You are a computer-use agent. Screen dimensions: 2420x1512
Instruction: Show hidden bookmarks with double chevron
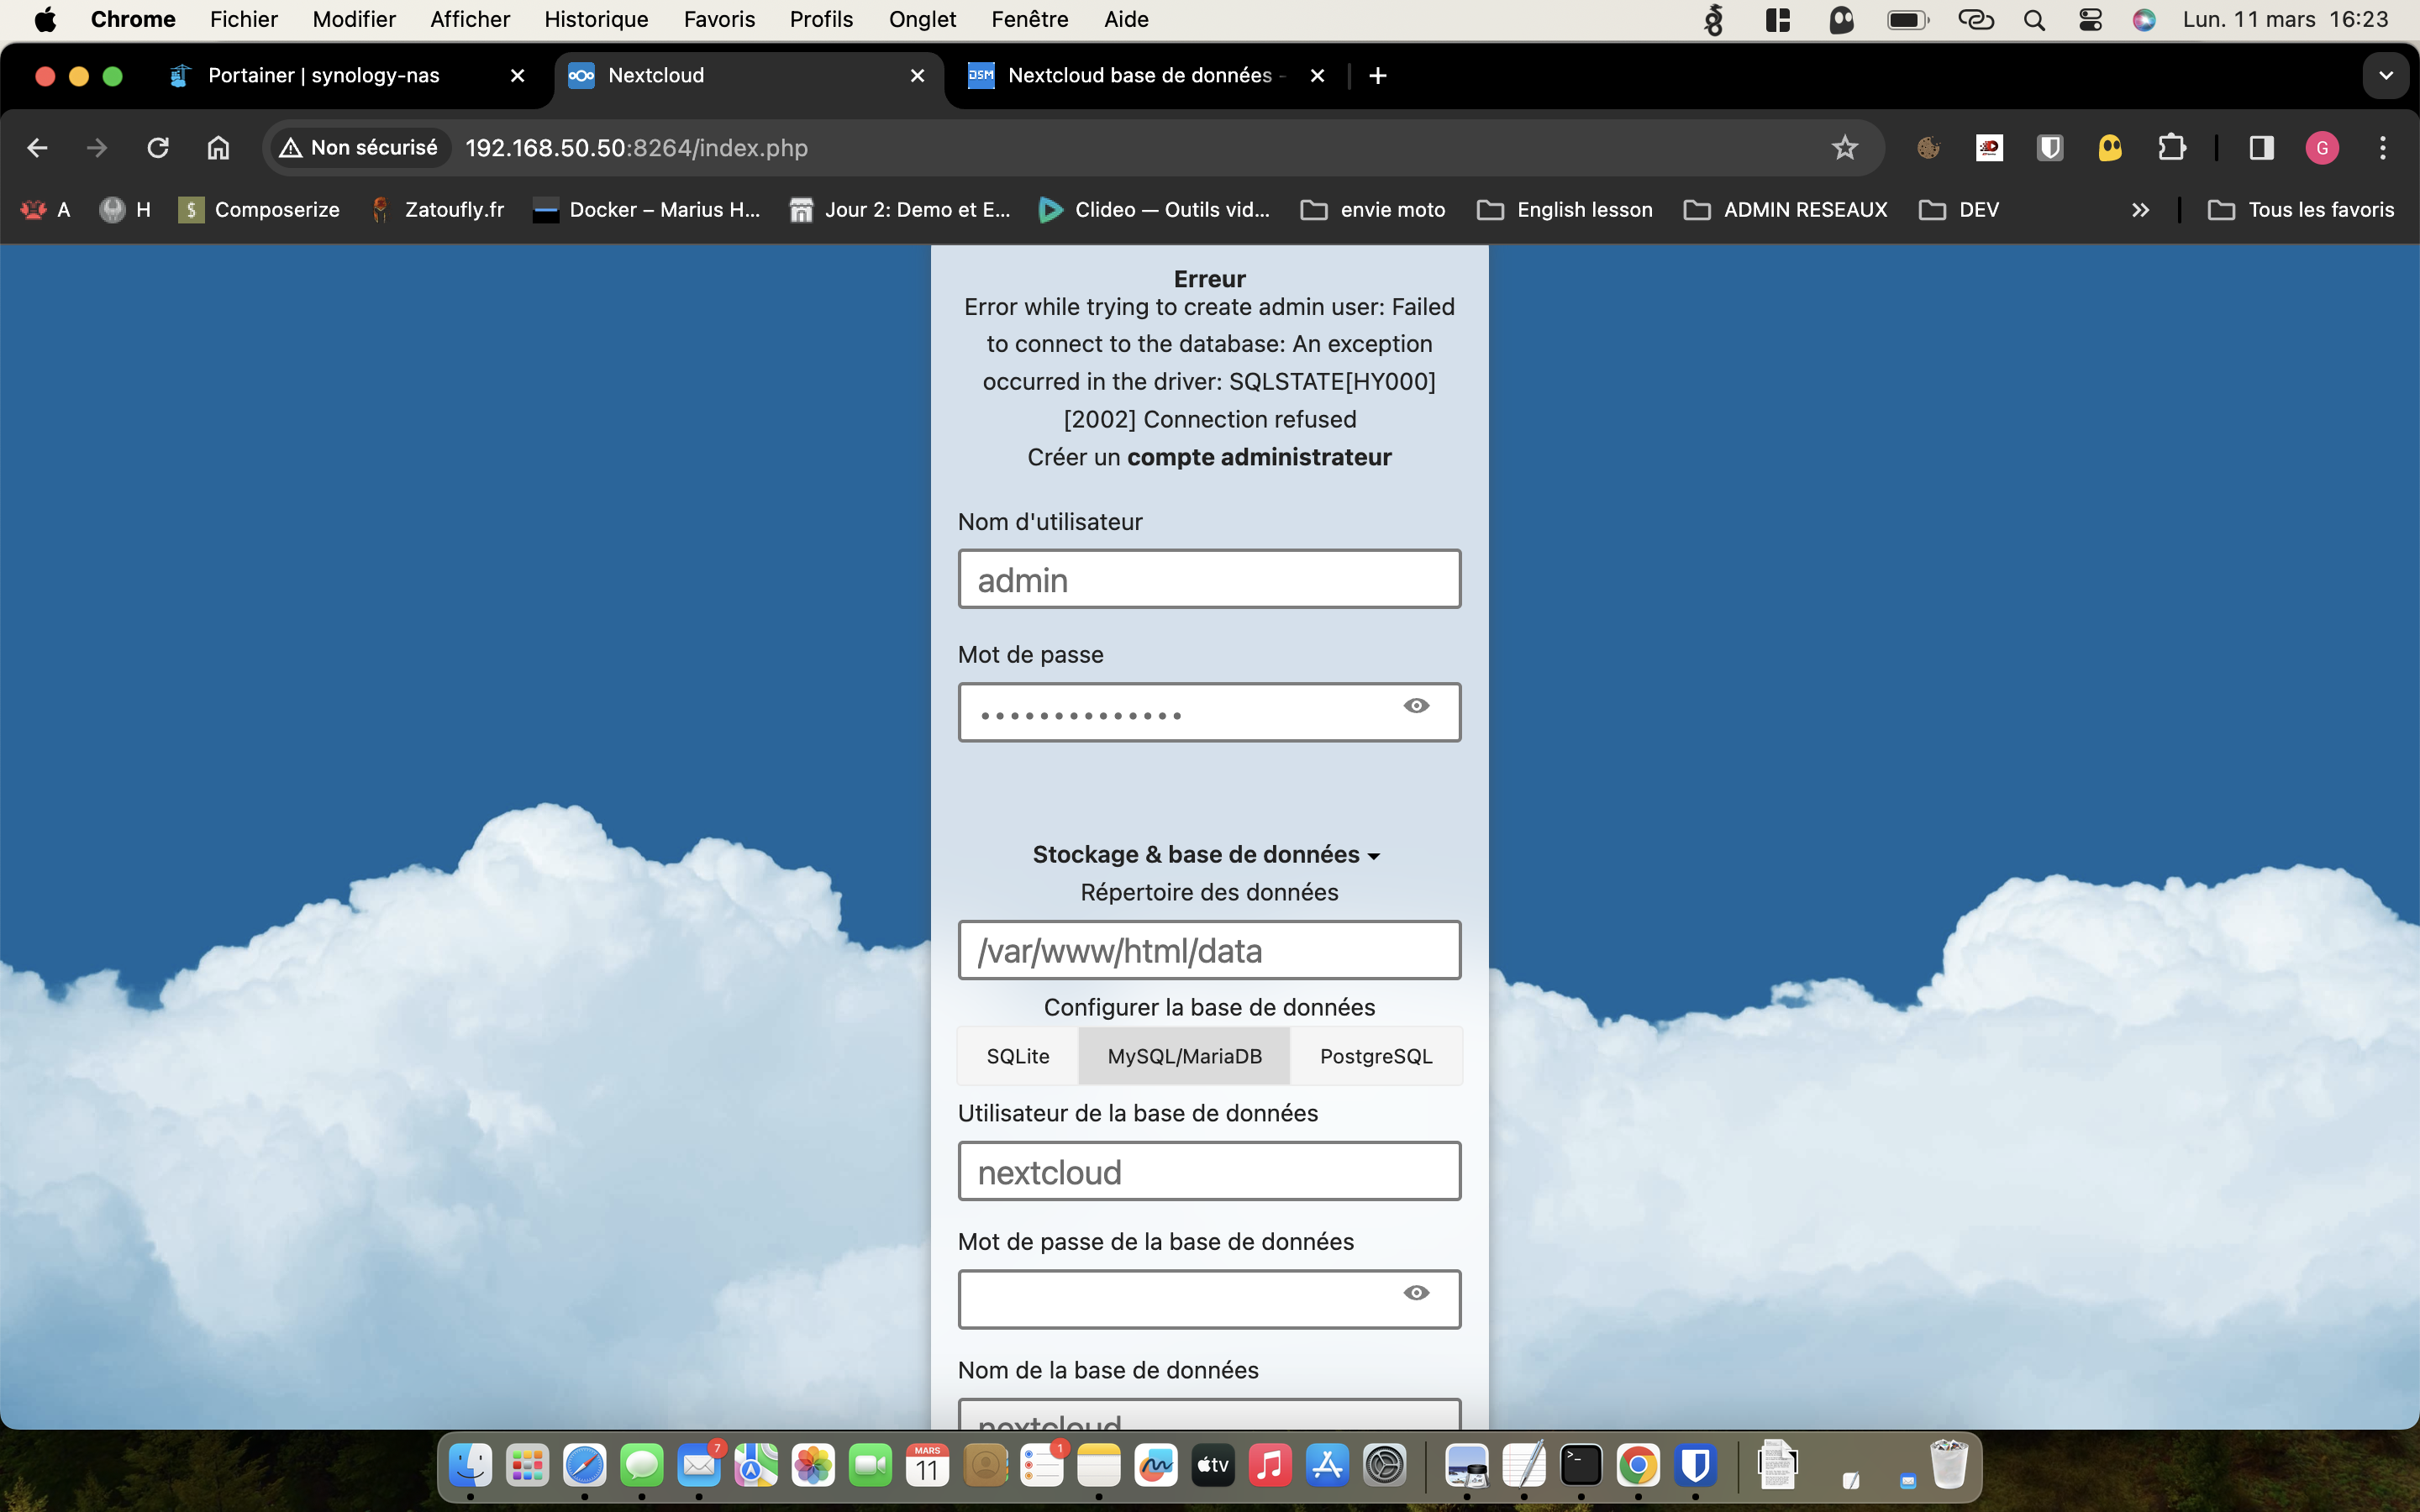tap(2140, 210)
